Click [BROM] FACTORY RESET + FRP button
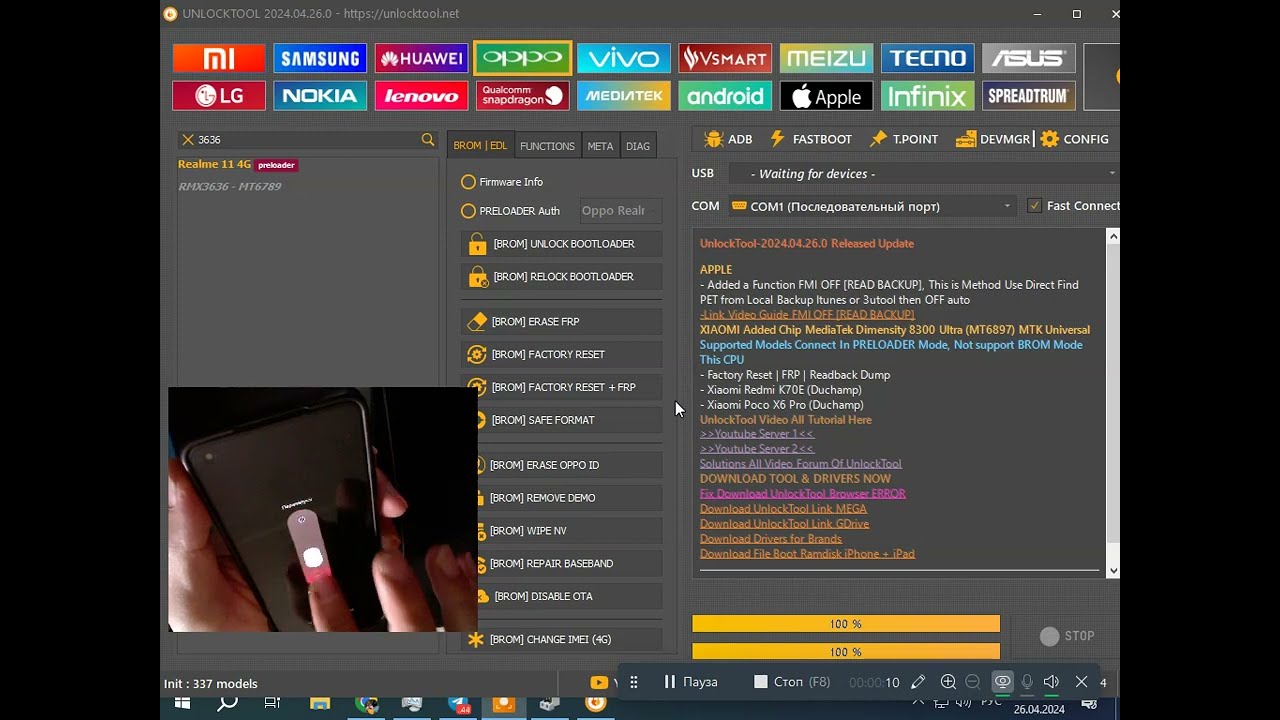Viewport: 1280px width, 720px height. click(x=561, y=387)
